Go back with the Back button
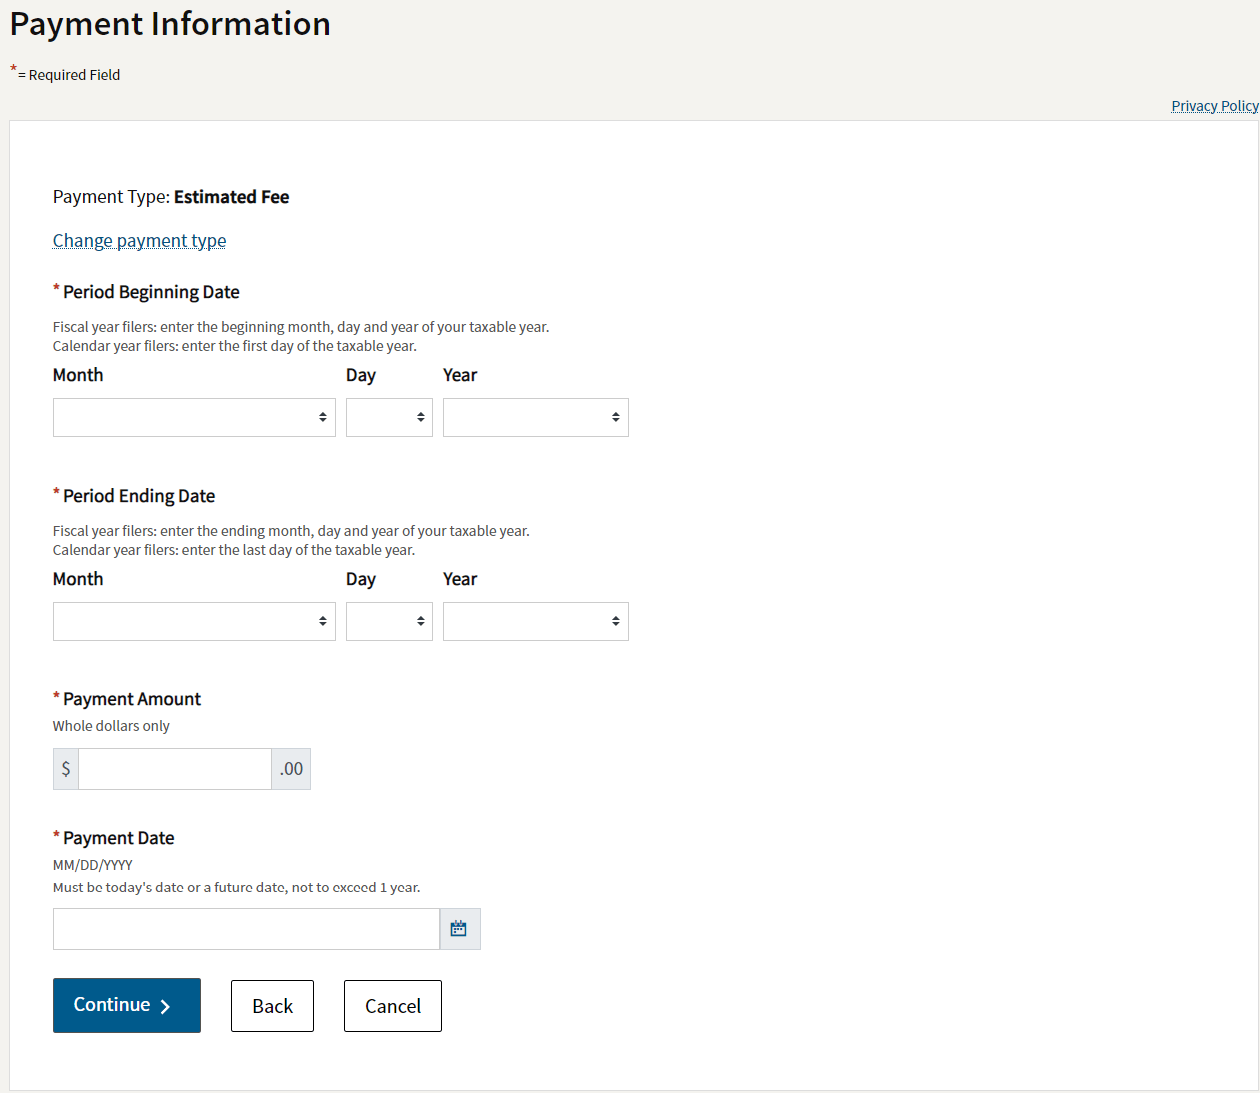This screenshot has width=1260, height=1093. coord(272,1006)
